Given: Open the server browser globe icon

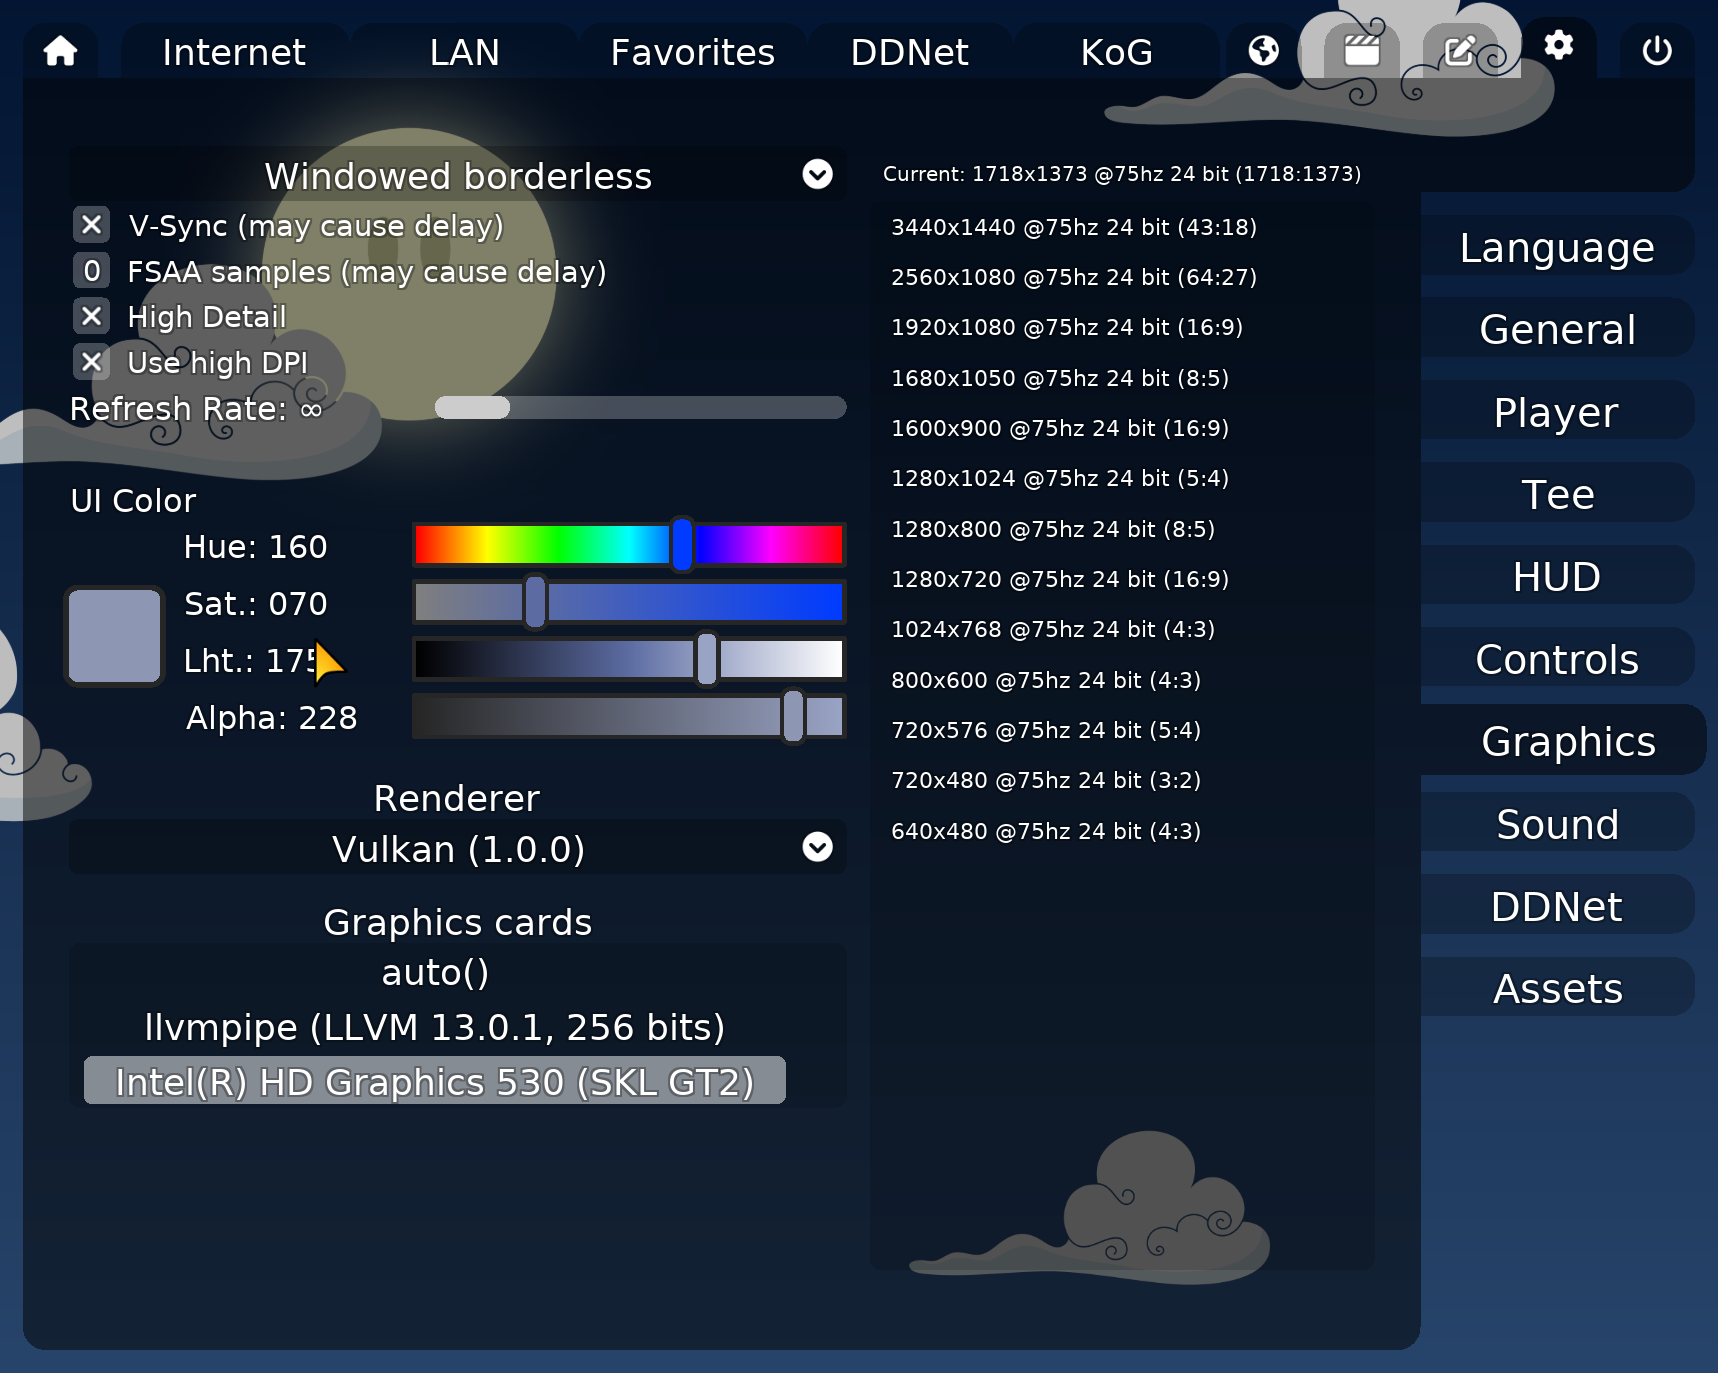Looking at the screenshot, I should coord(1262,48).
